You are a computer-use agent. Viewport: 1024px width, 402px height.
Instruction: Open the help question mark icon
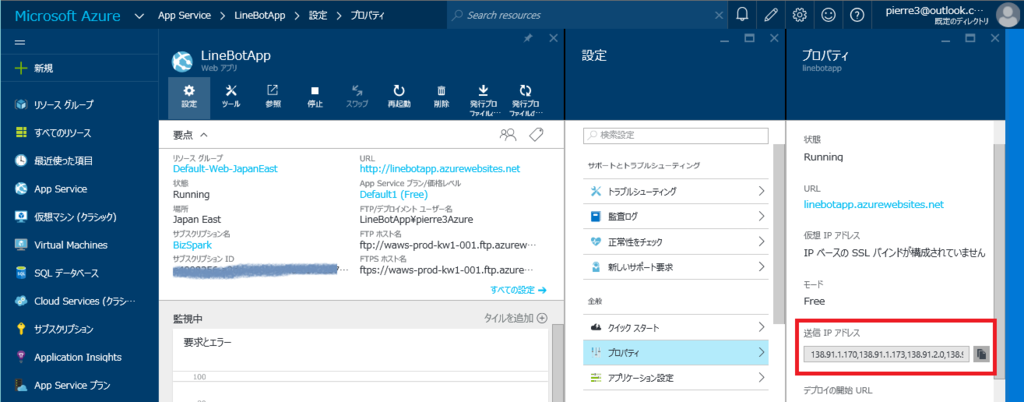coord(857,14)
